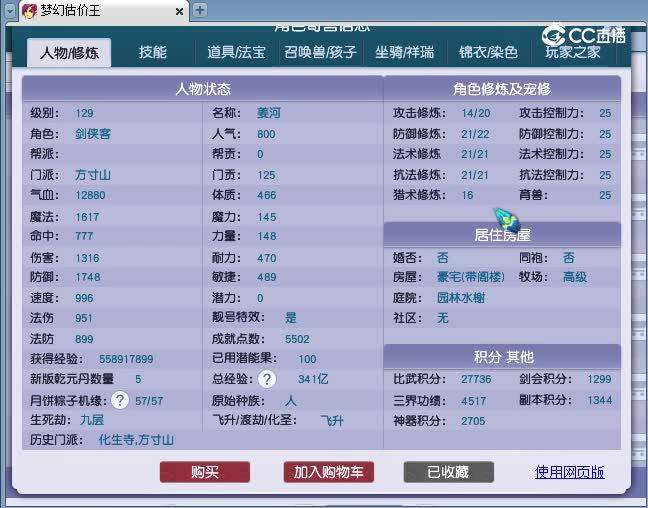Viewport: 648px width, 508px height.
Task: Click the 三界功绩 value 4517
Action: (x=474, y=401)
